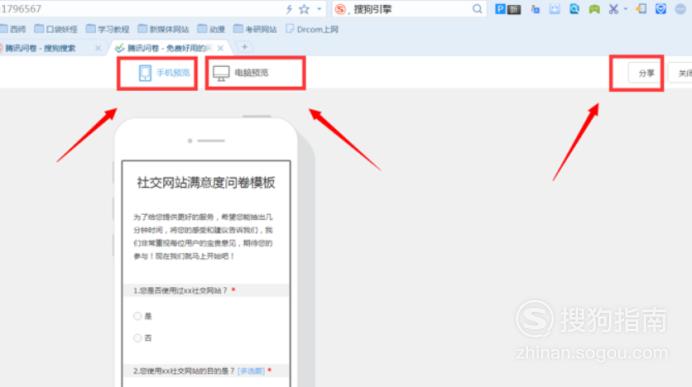Click the magnifier search icon
Image resolution: width=692 pixels, height=387 pixels.
pos(477,9)
